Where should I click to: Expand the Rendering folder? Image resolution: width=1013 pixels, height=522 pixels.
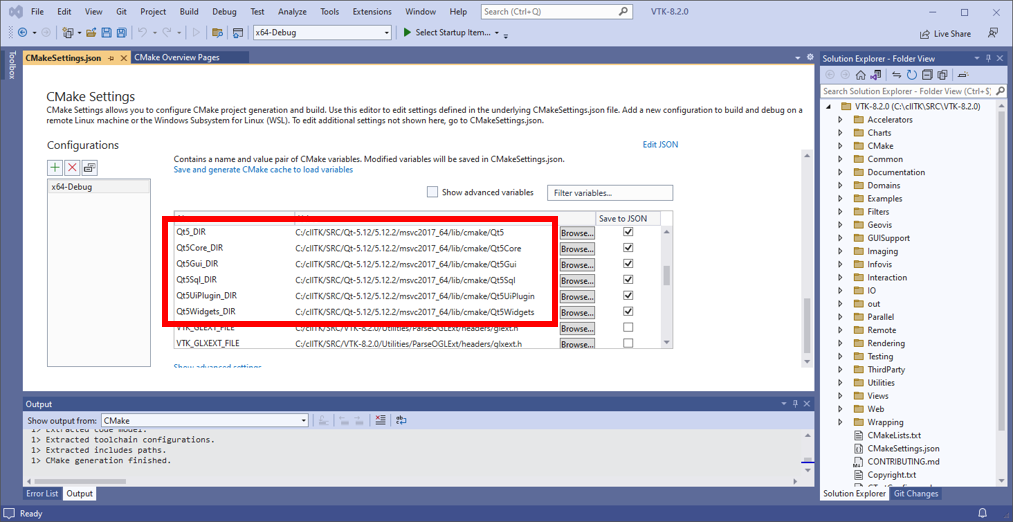pos(840,343)
